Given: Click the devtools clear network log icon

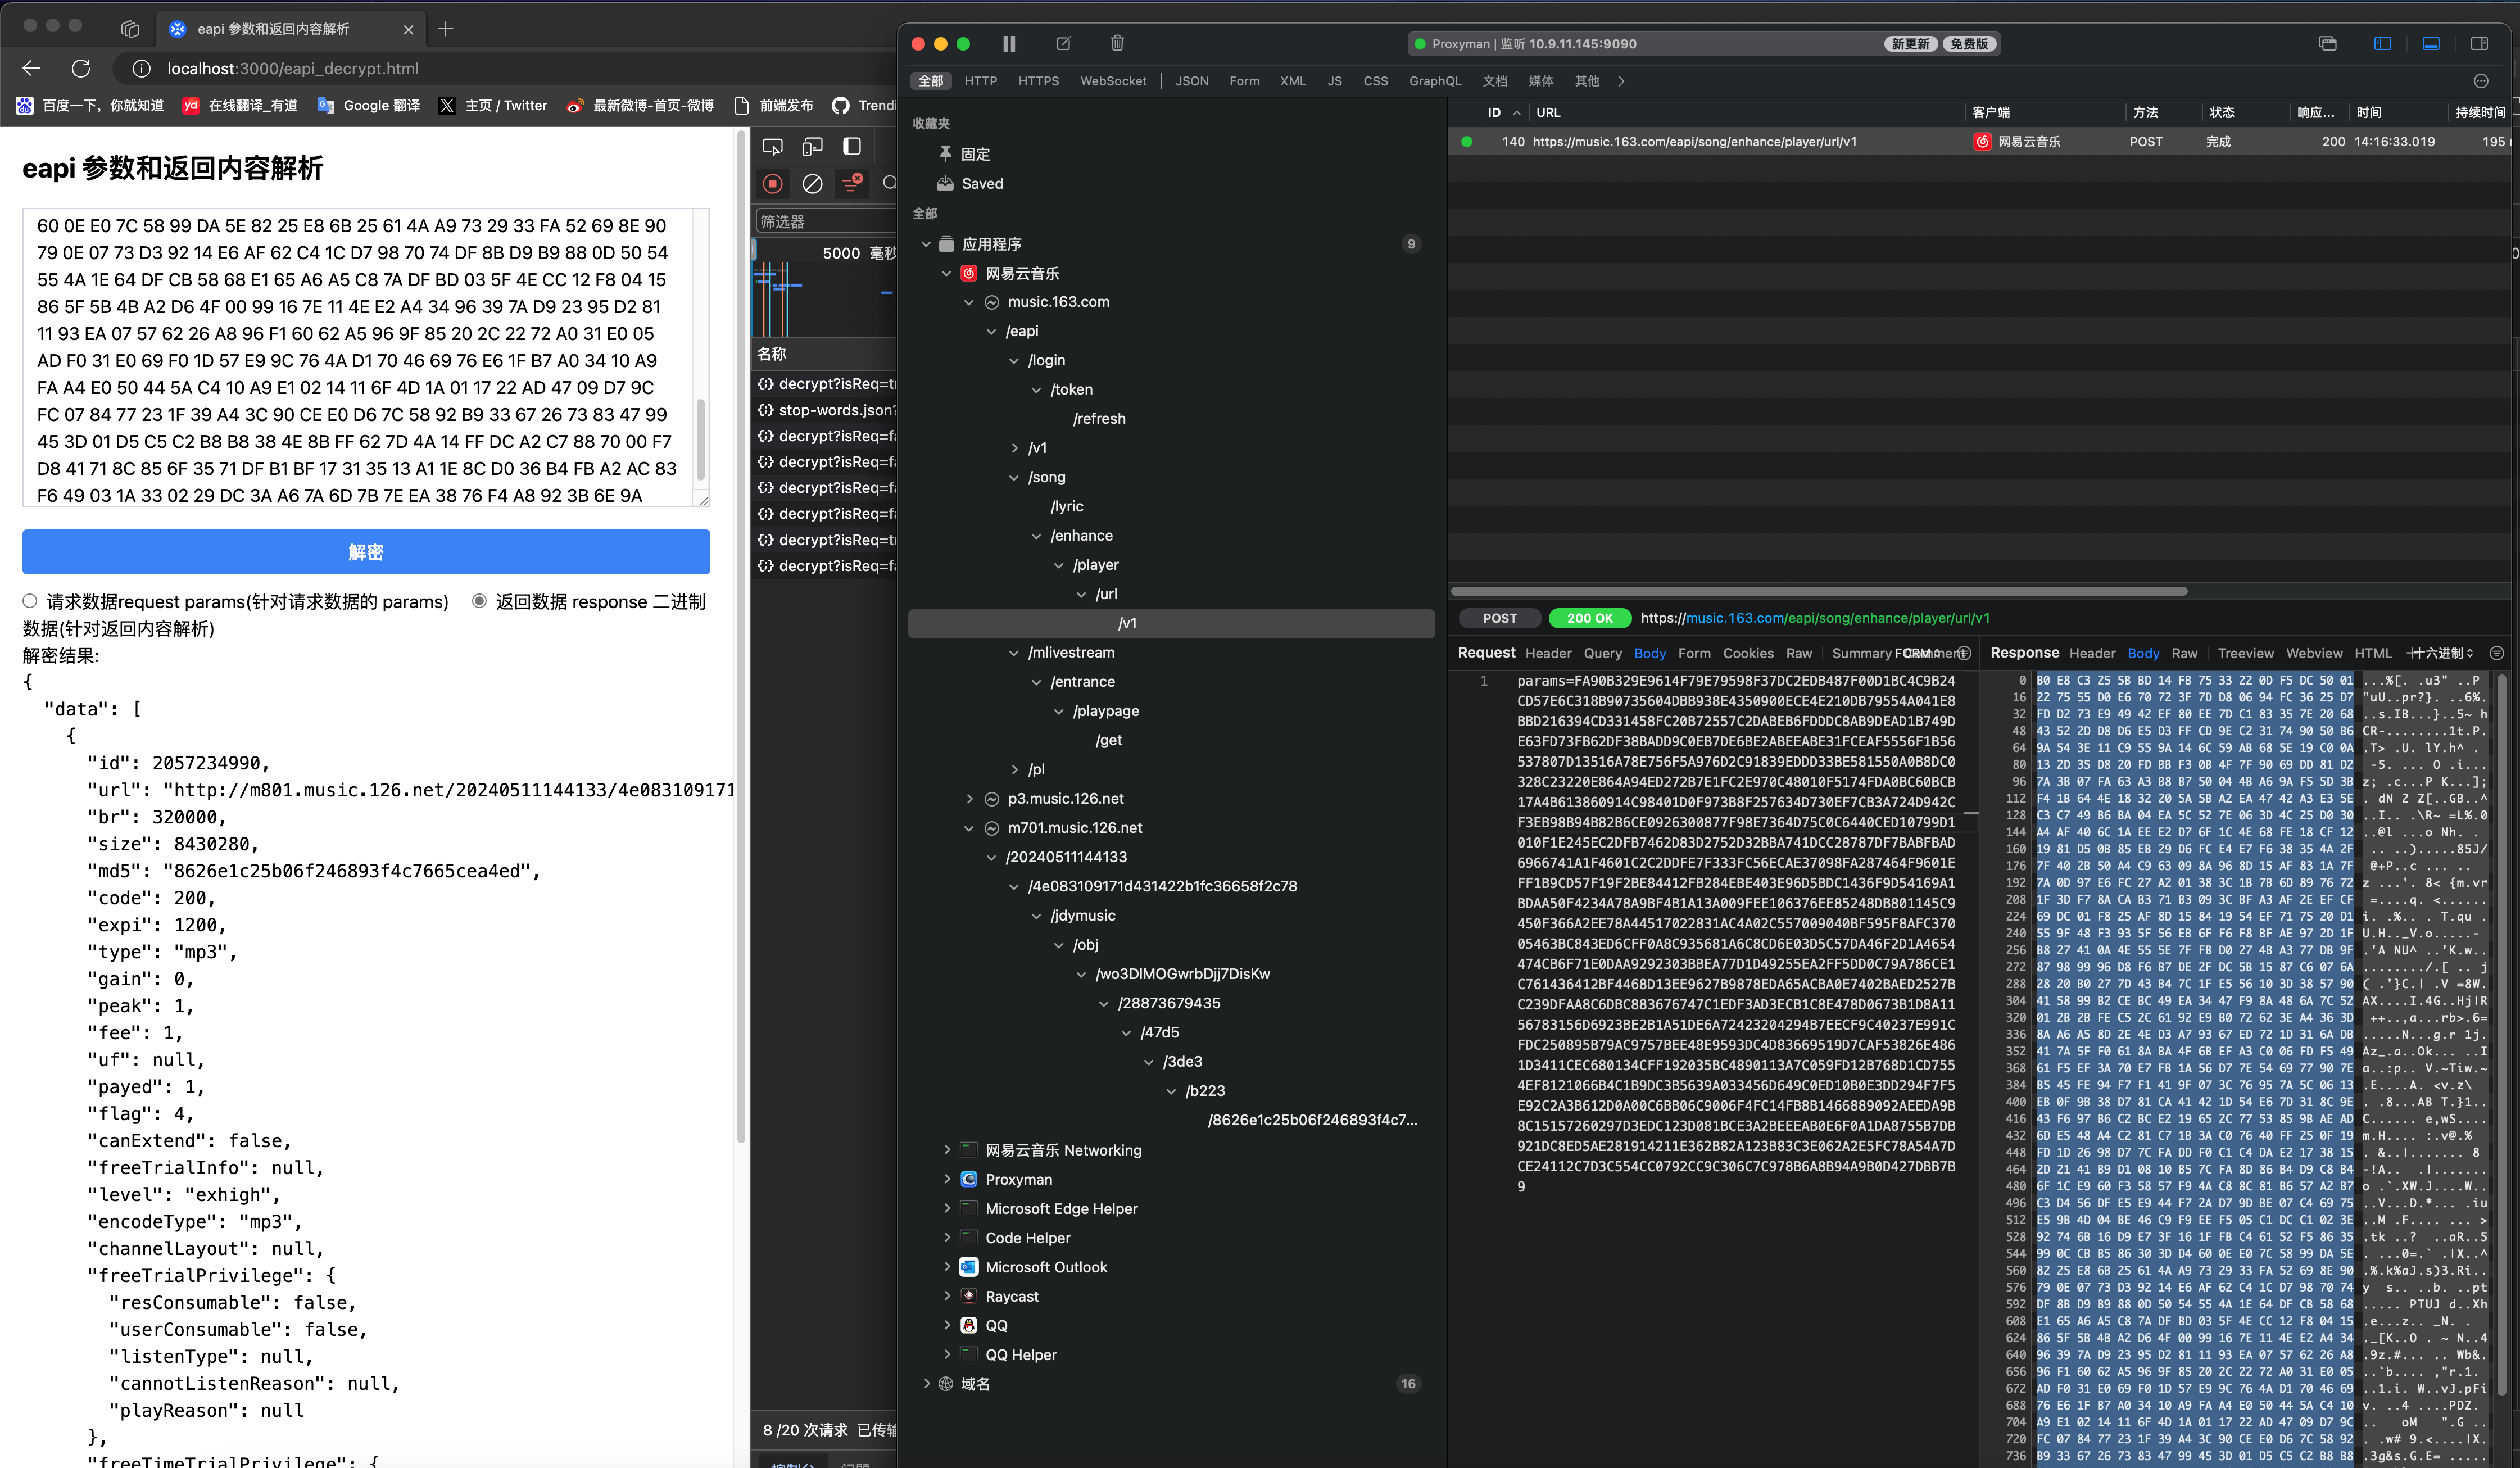Looking at the screenshot, I should [812, 183].
